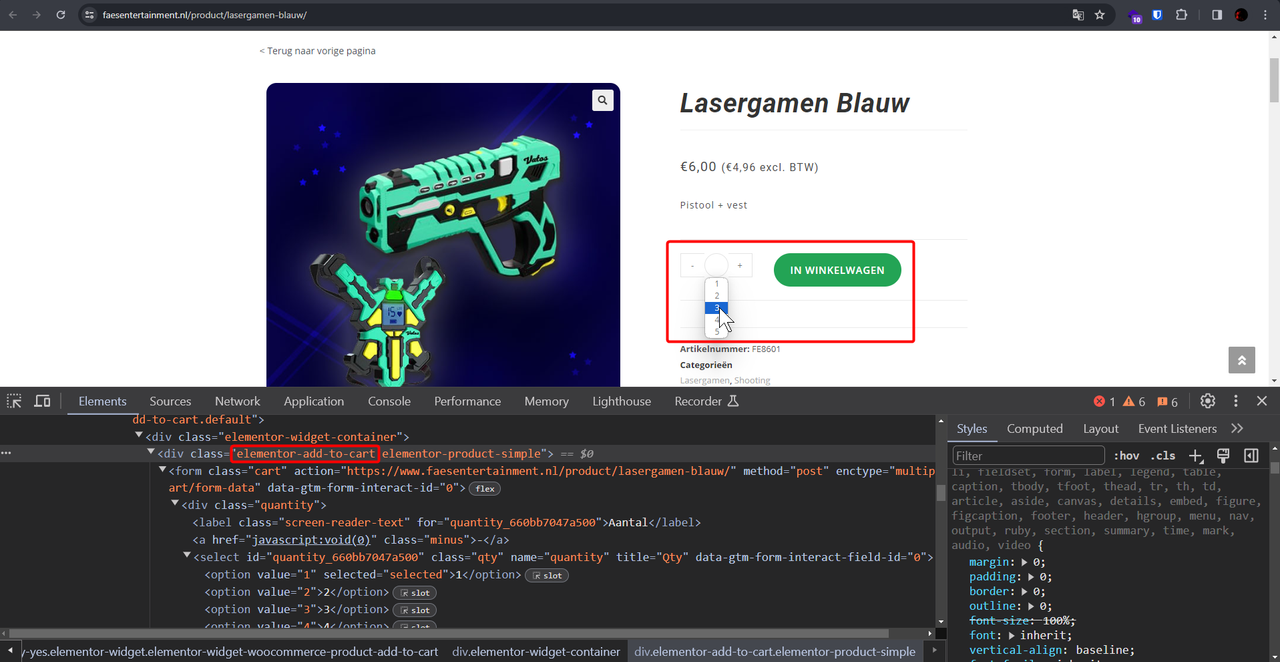Switch to the Memory tab
This screenshot has width=1280, height=662.
coord(546,401)
